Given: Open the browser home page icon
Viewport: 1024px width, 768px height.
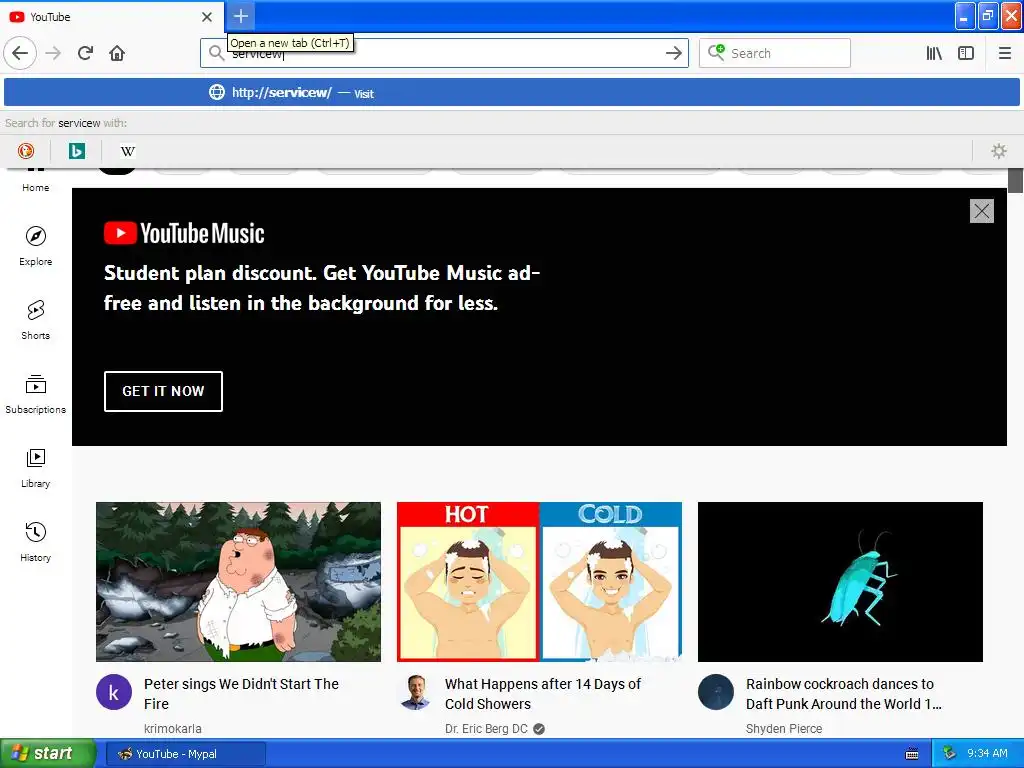Looking at the screenshot, I should tap(117, 53).
